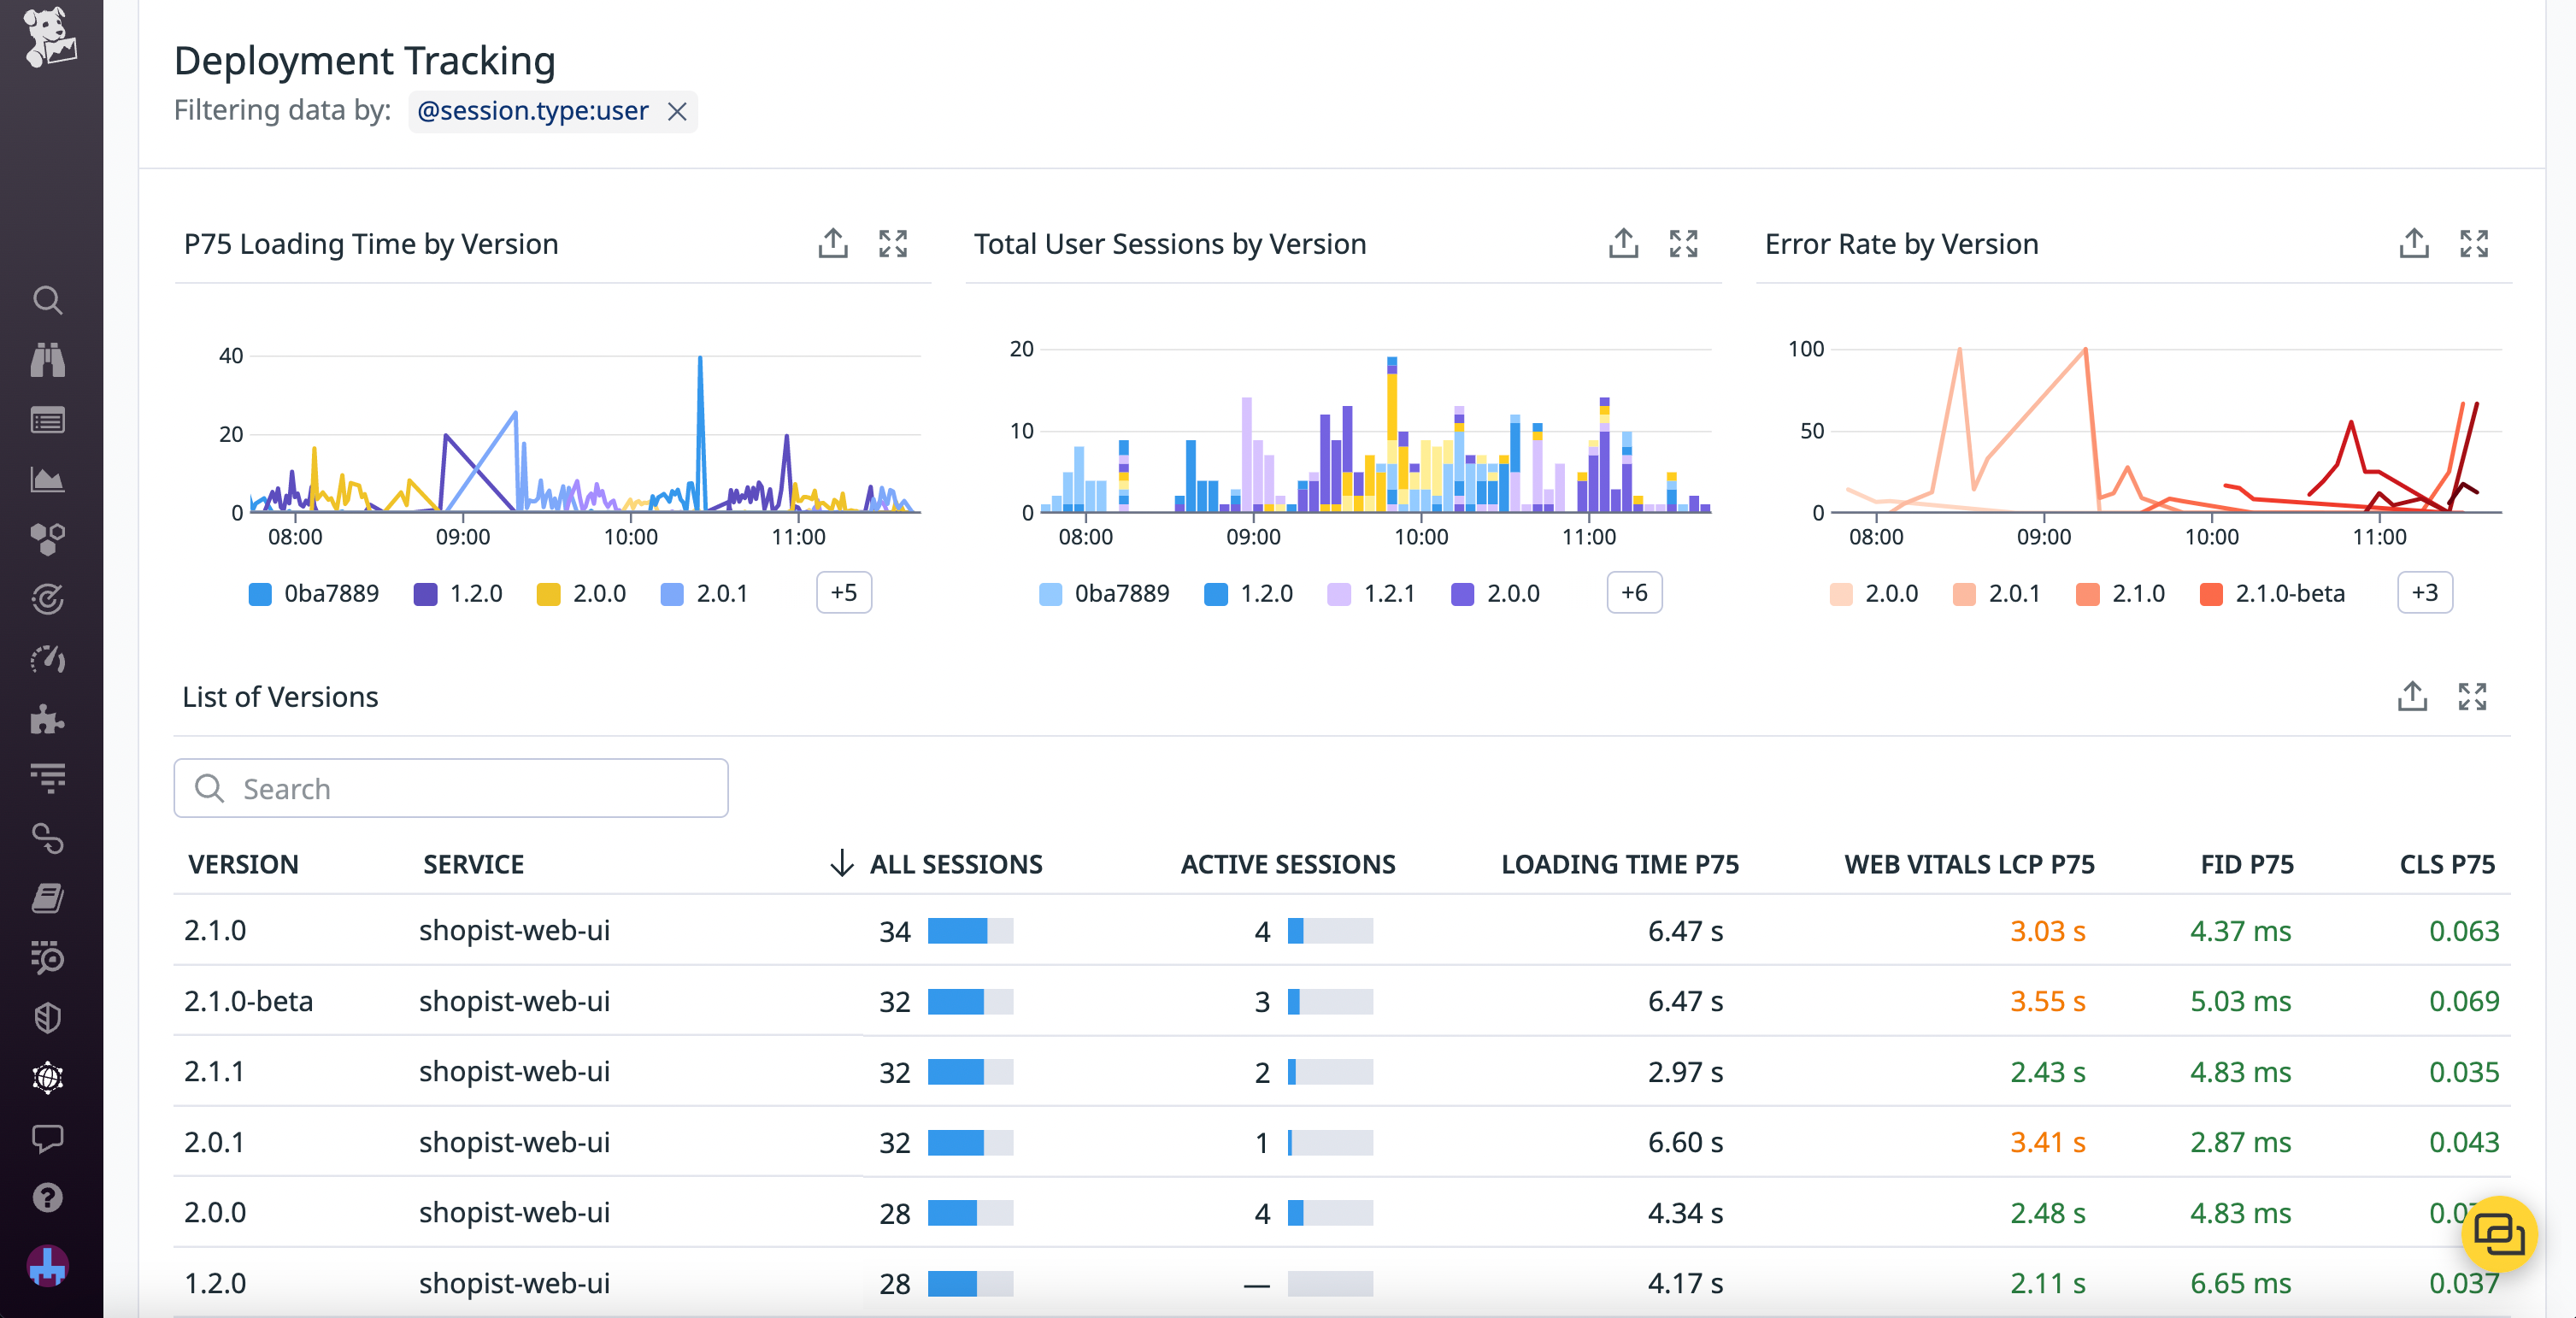The width and height of the screenshot is (2576, 1318).
Task: Click the Search field above the versions table
Action: coord(450,788)
